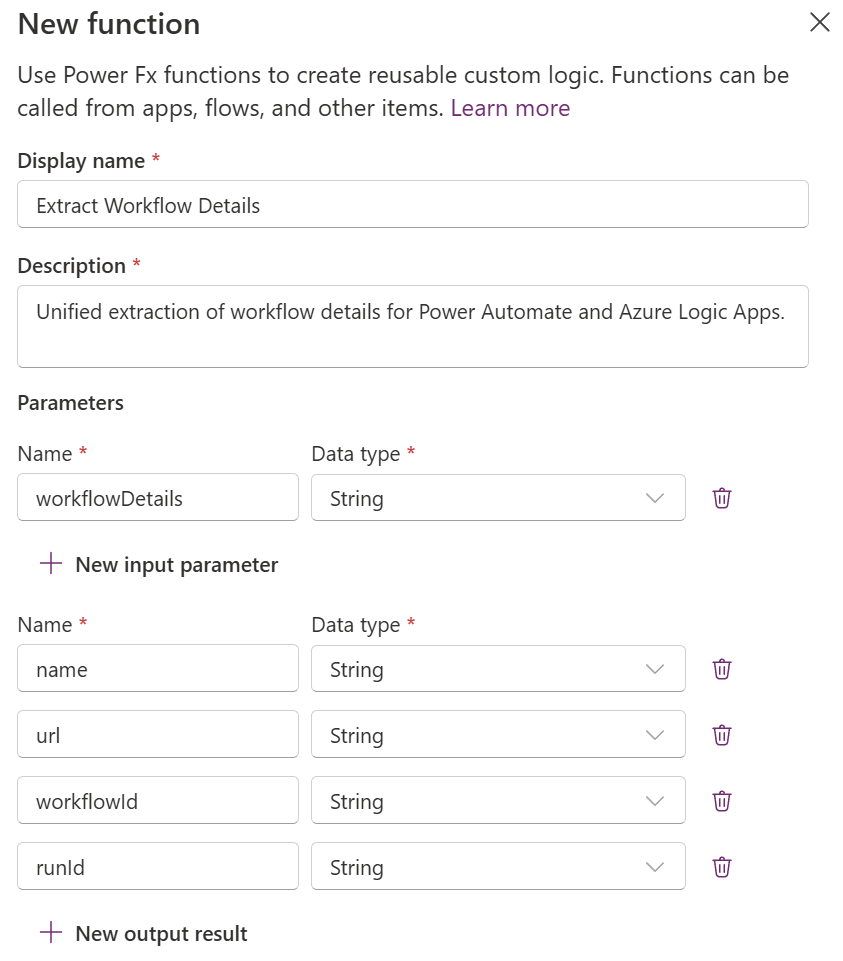
Task: Open data type dropdown for url output
Action: (498, 735)
